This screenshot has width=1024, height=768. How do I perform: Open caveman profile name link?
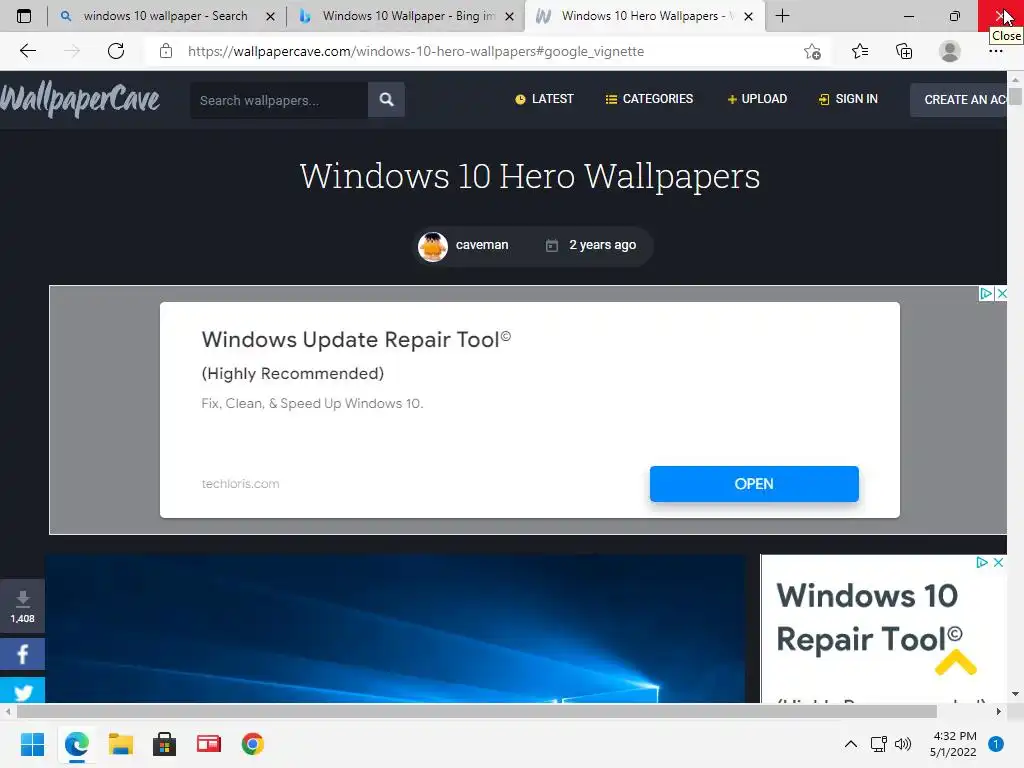482,245
